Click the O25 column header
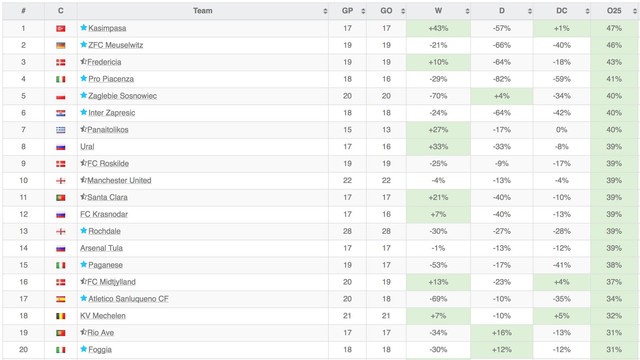The image size is (640, 360). coord(615,11)
